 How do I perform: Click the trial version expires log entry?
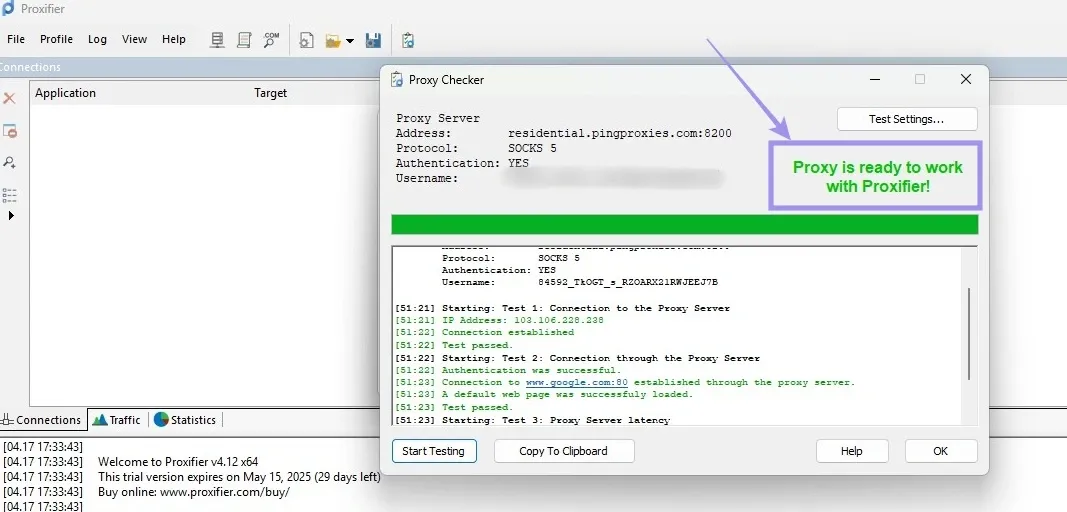[x=239, y=477]
